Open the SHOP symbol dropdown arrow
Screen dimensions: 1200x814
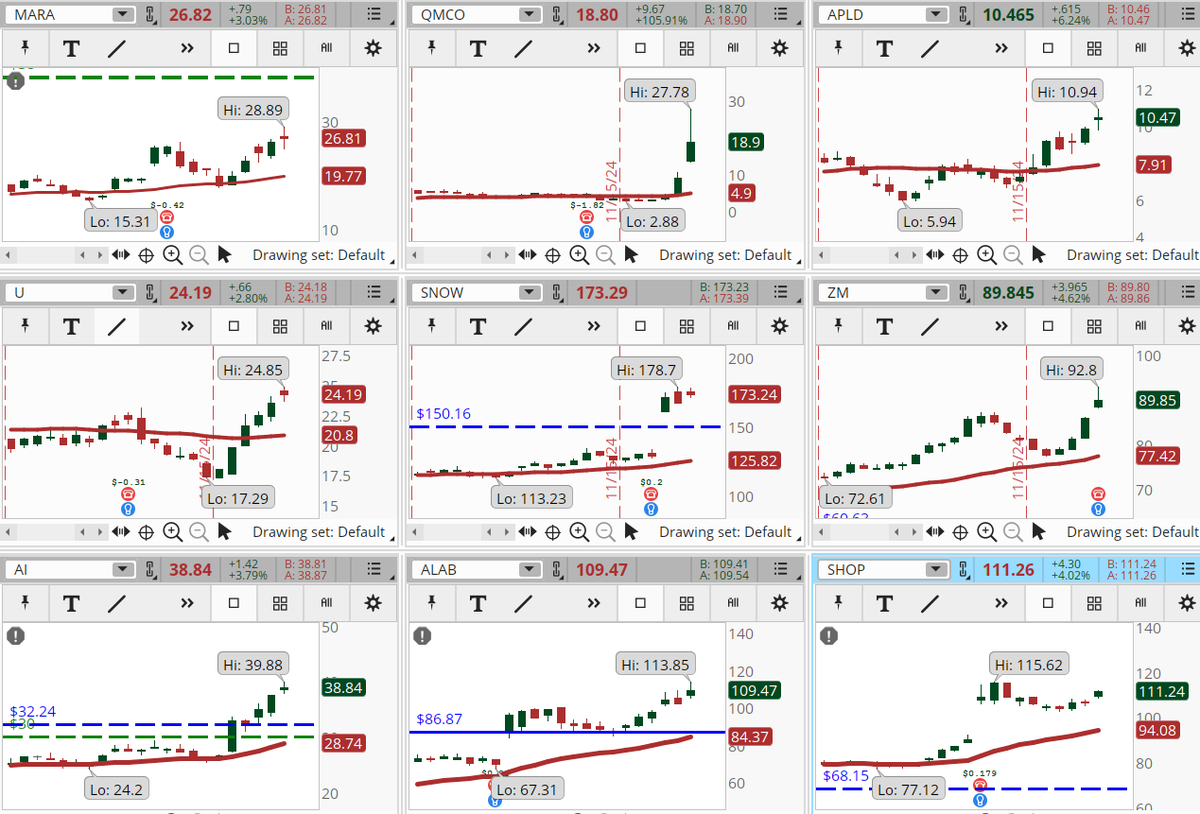[936, 569]
